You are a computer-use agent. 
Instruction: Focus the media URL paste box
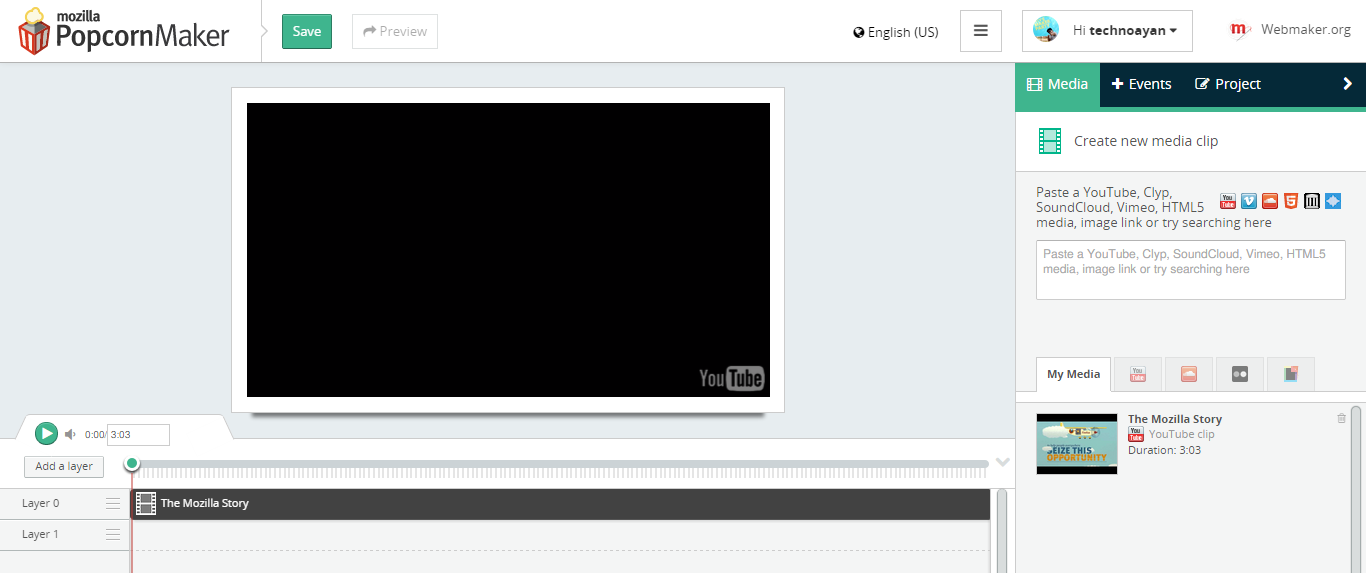[x=1191, y=270]
